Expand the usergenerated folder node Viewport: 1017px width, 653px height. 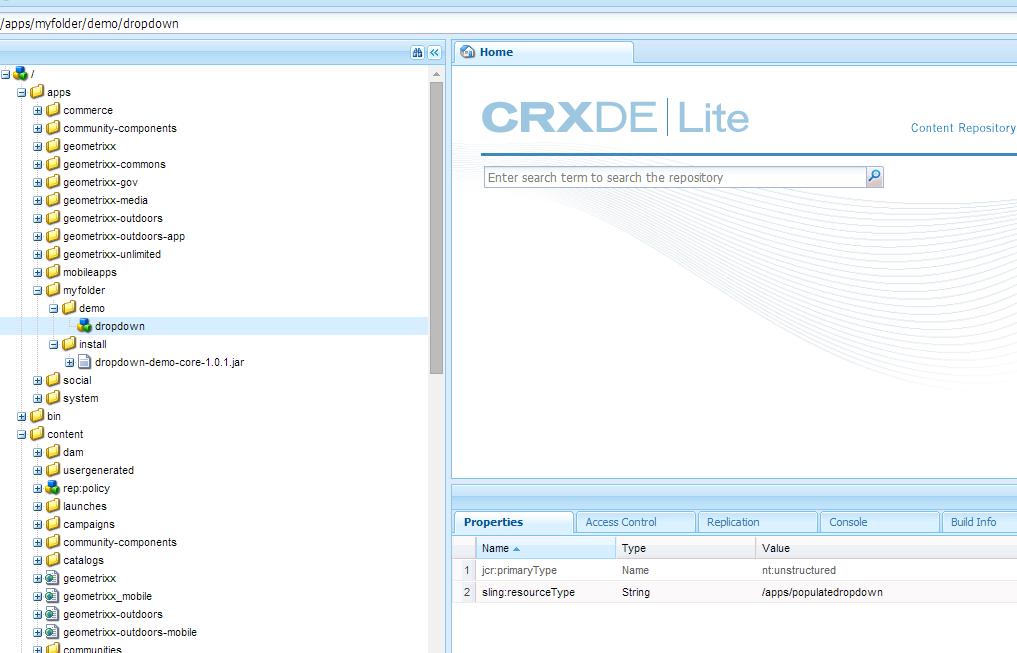pyautogui.click(x=38, y=471)
